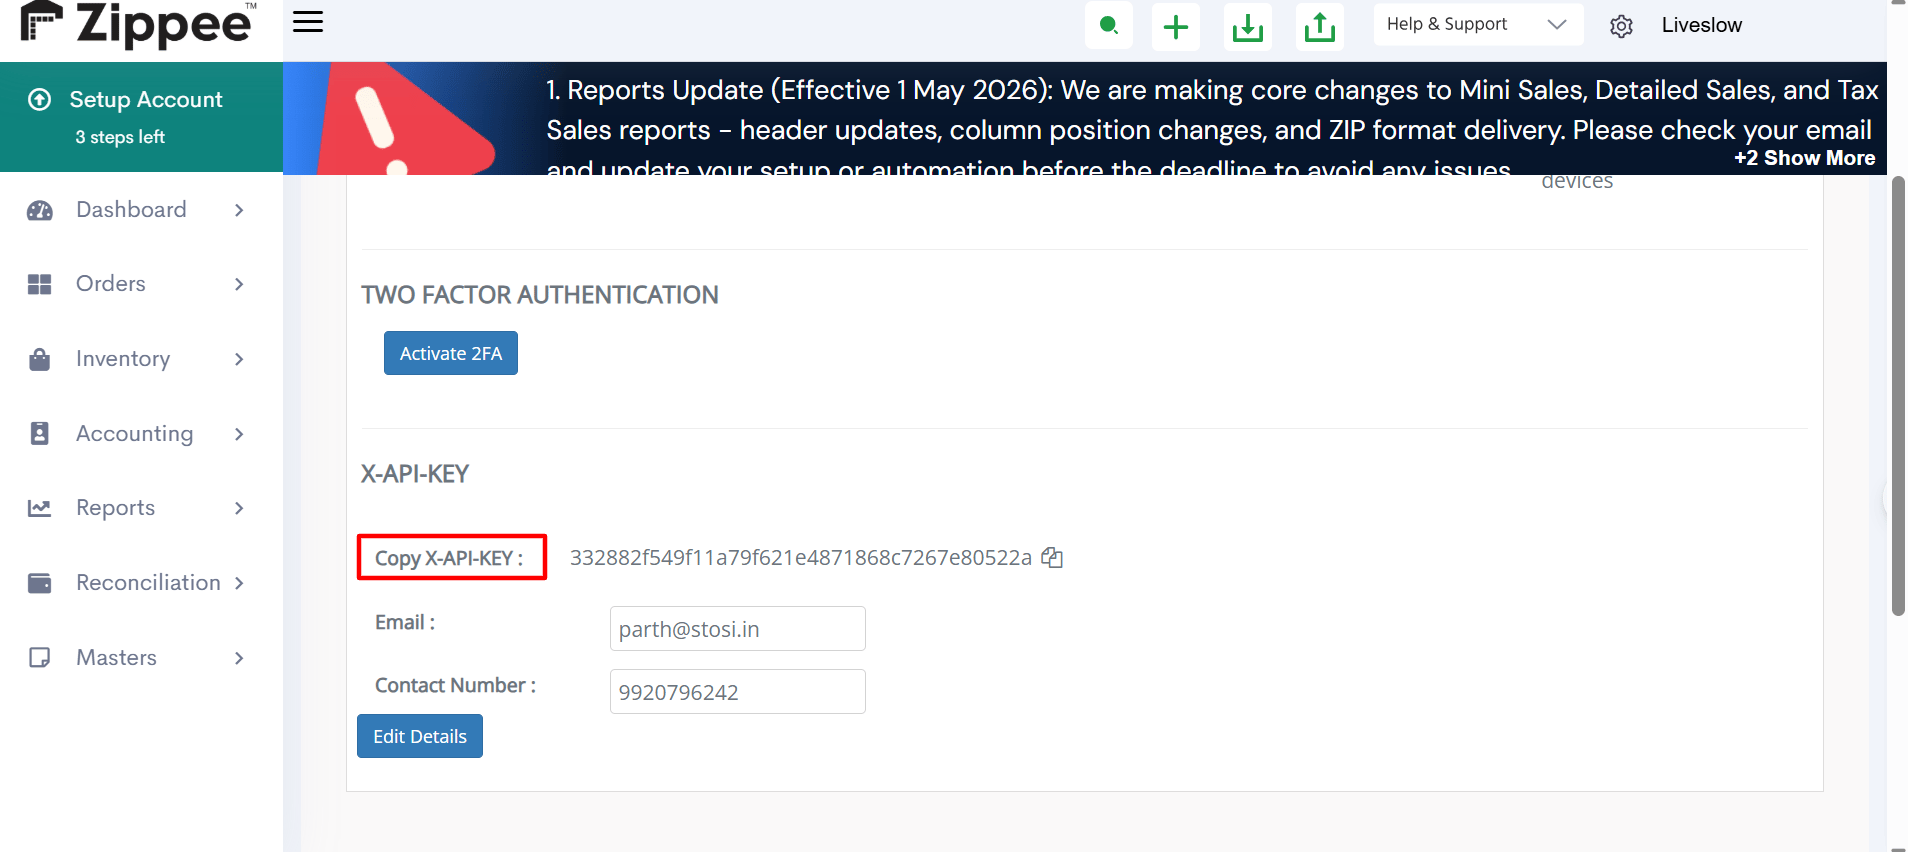Click the Copy X-API-KEY label
The height and width of the screenshot is (852, 1908).
[449, 558]
